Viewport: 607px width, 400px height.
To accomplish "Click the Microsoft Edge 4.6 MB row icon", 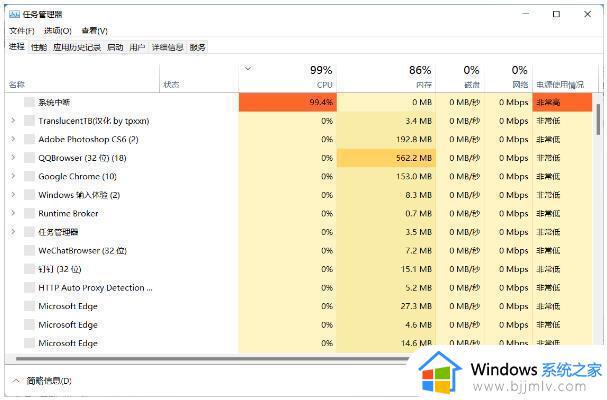I will click(x=29, y=325).
